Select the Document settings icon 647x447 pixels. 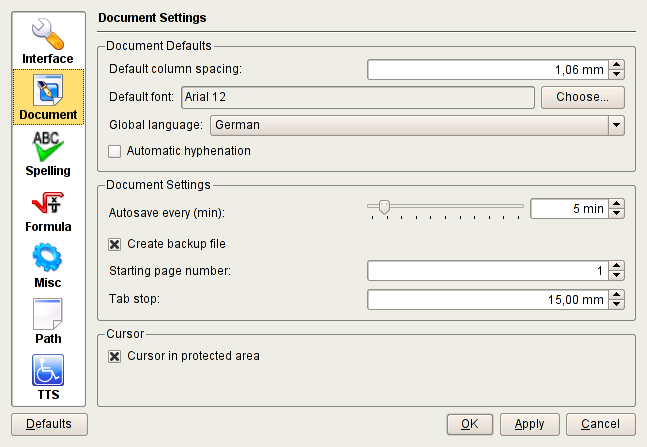[x=48, y=90]
